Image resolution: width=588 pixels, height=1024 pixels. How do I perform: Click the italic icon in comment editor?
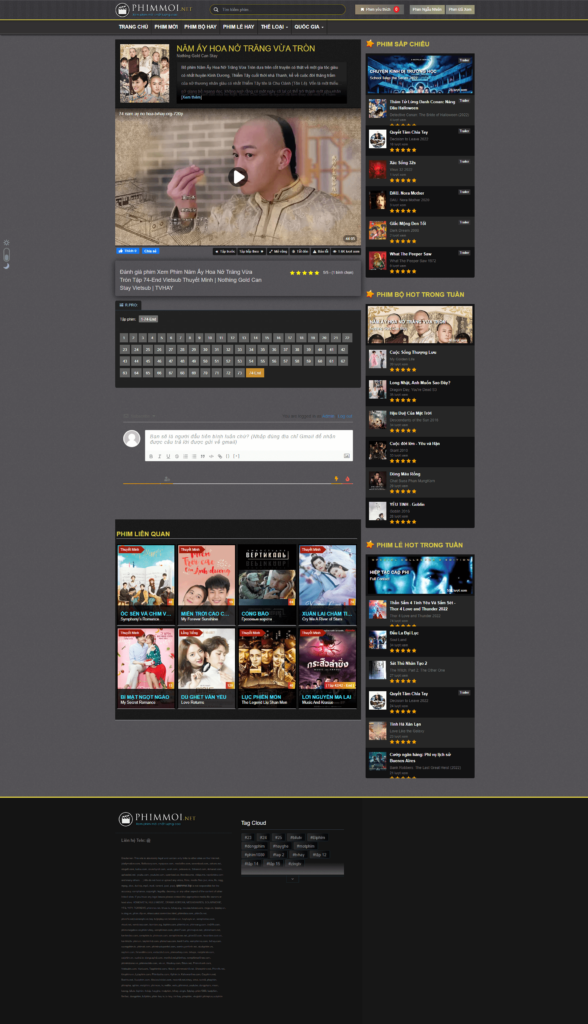pos(159,456)
